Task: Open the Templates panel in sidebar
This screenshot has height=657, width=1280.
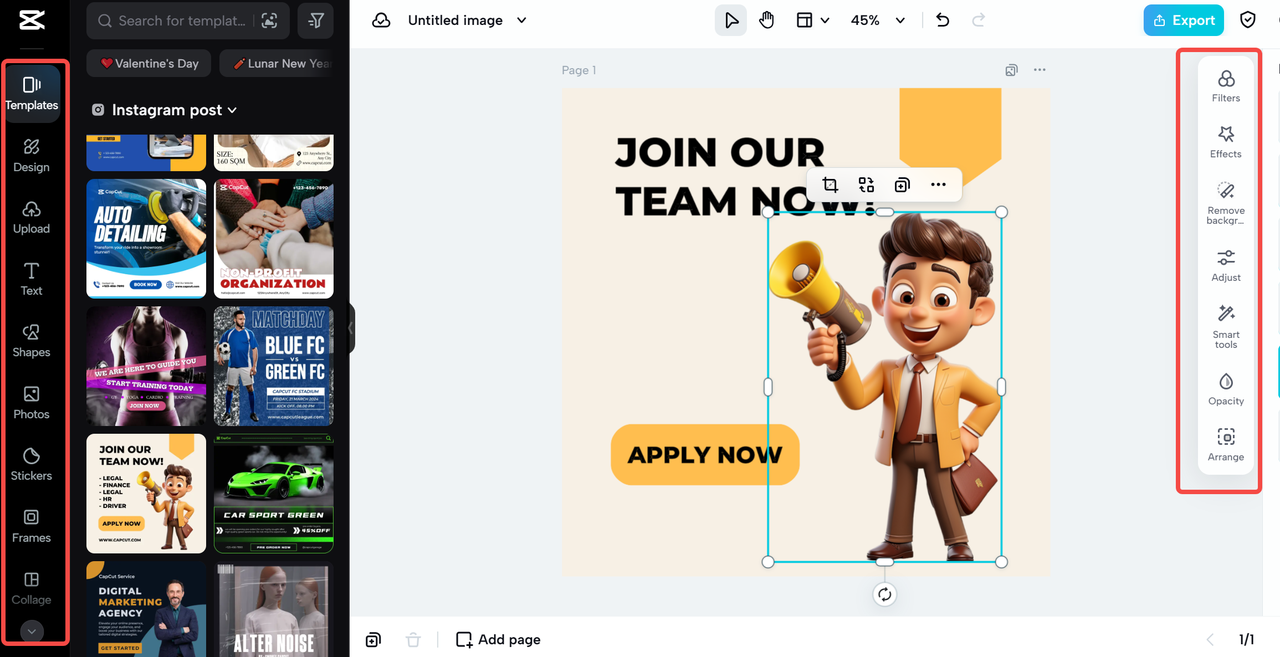Action: 32,93
